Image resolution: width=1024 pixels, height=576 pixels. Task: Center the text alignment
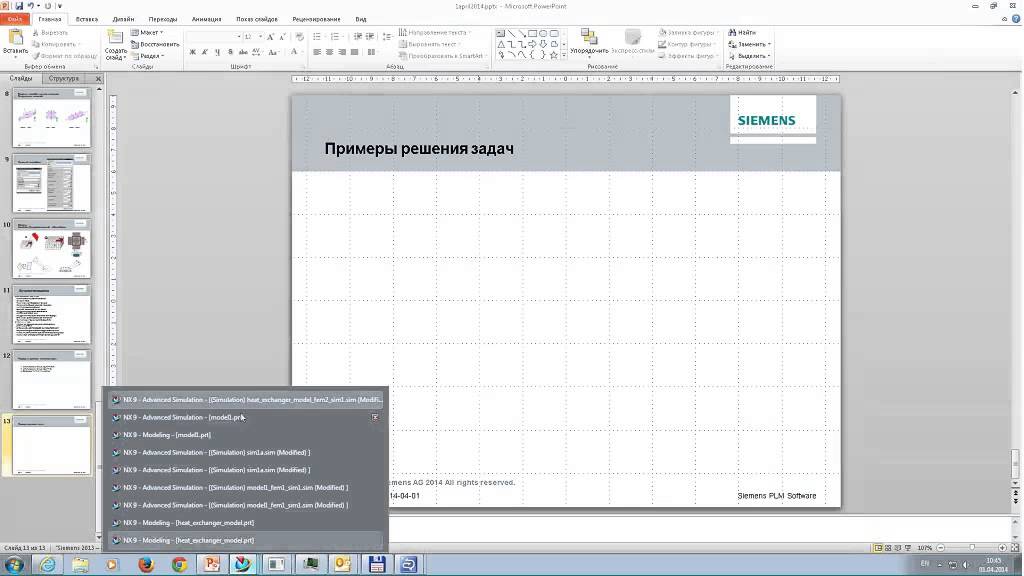pyautogui.click(x=329, y=52)
